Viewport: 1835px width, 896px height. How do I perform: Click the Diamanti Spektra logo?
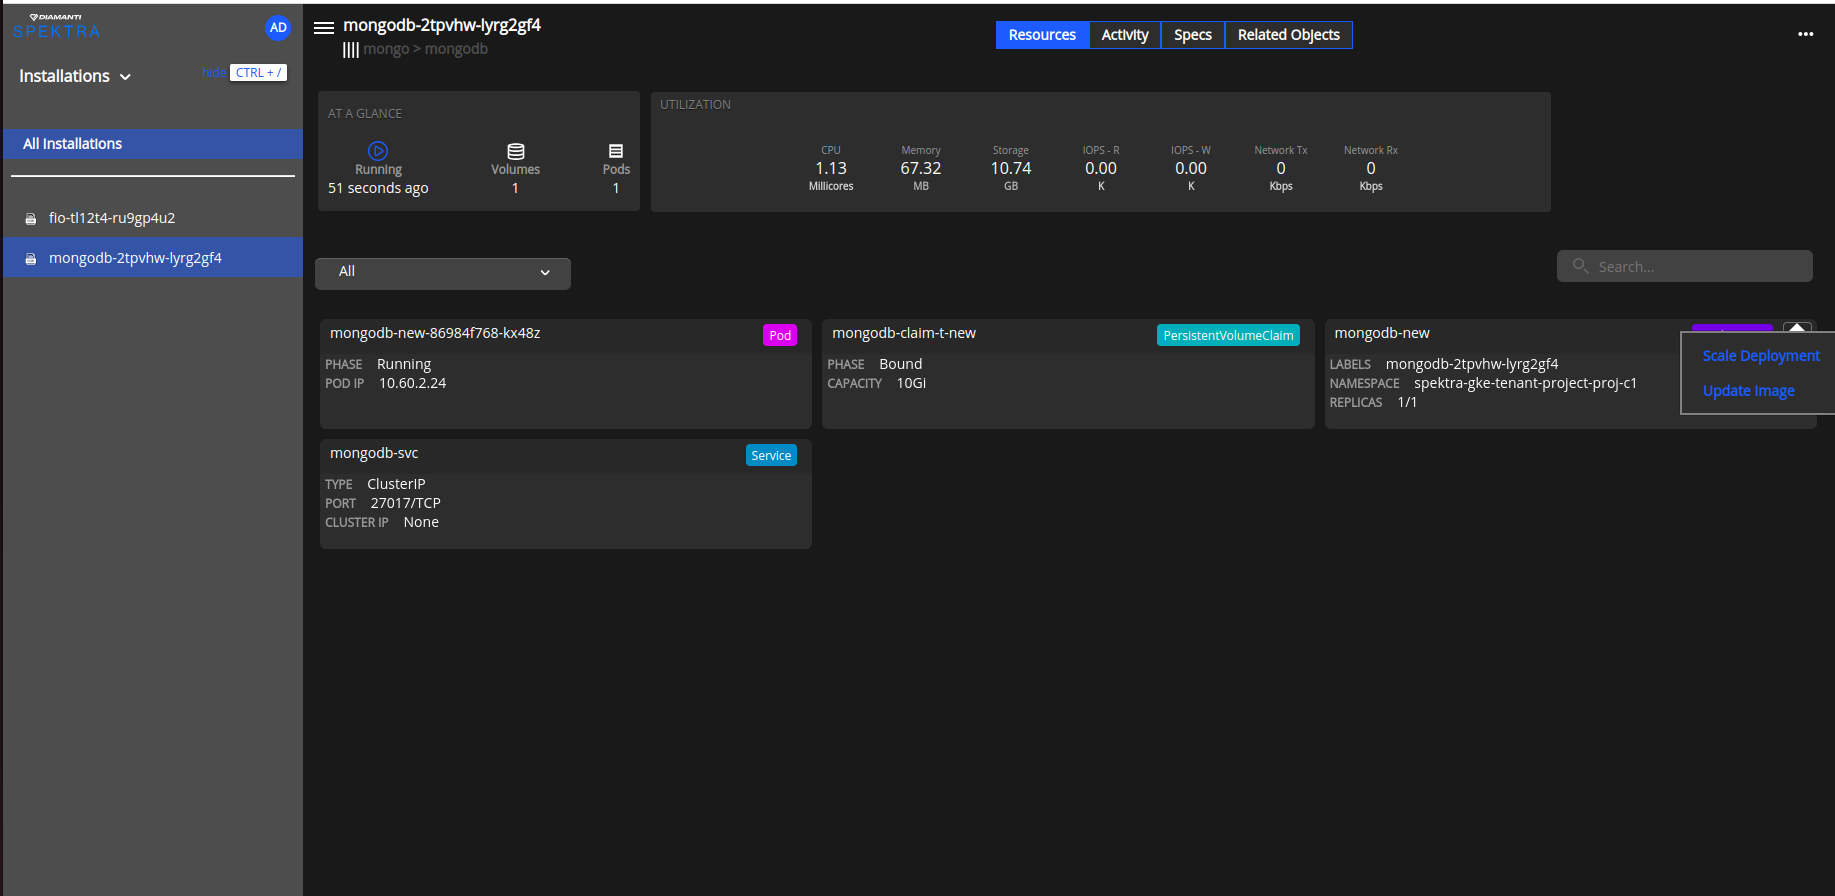pyautogui.click(x=57, y=27)
